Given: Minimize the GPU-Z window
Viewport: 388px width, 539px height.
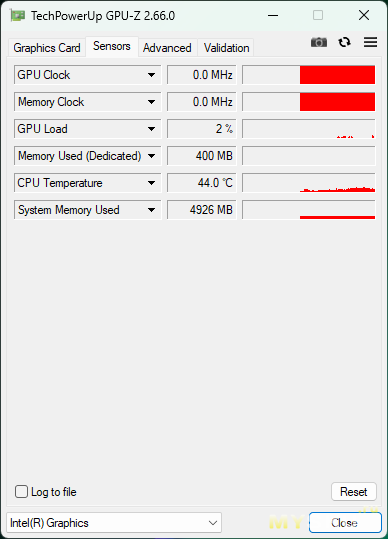Looking at the screenshot, I should [x=273, y=15].
